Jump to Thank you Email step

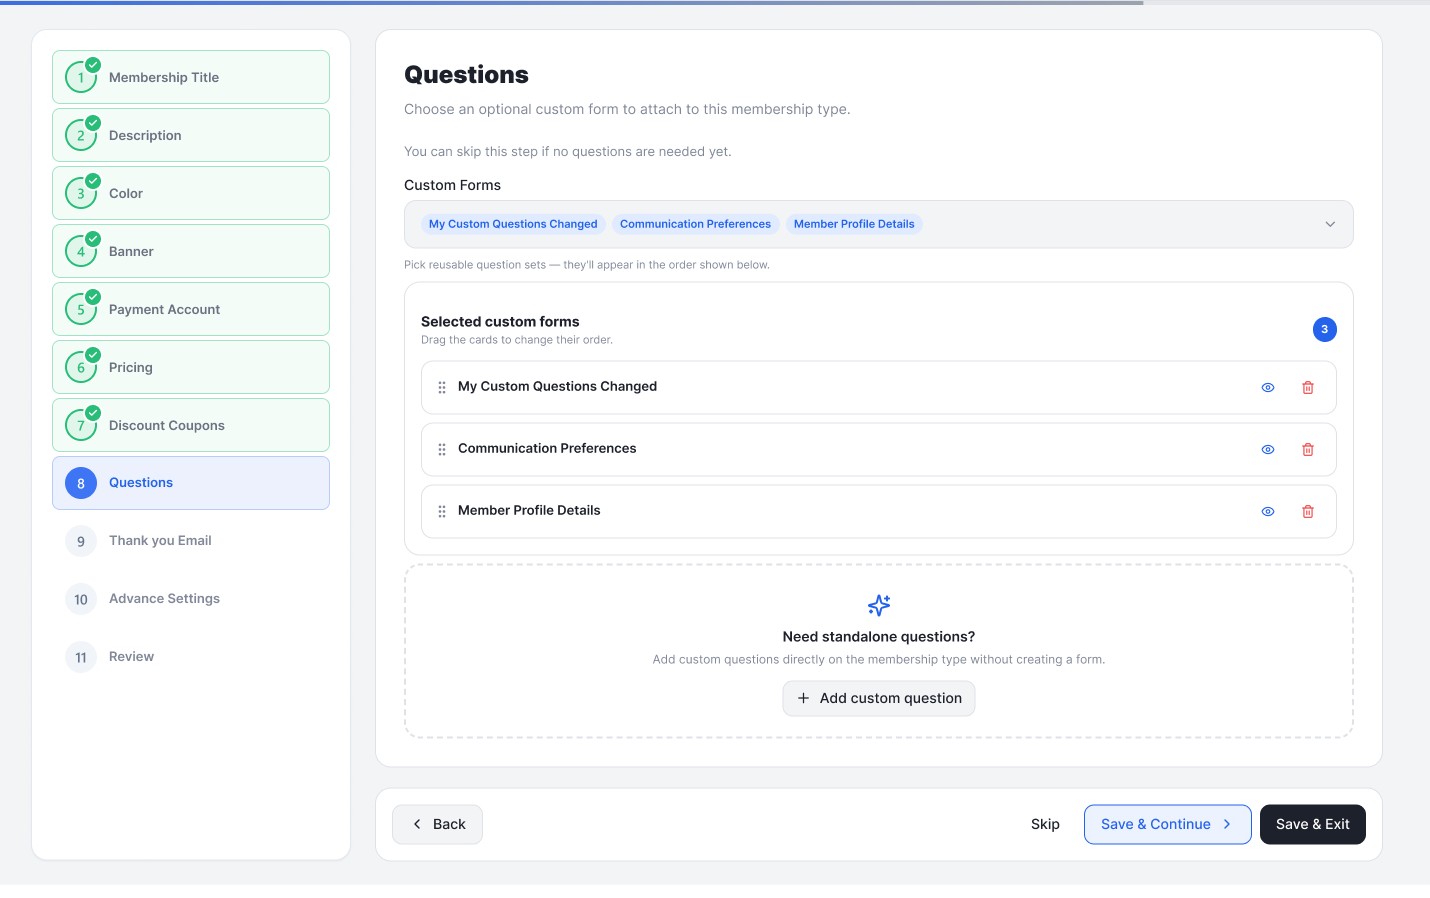pyautogui.click(x=191, y=541)
